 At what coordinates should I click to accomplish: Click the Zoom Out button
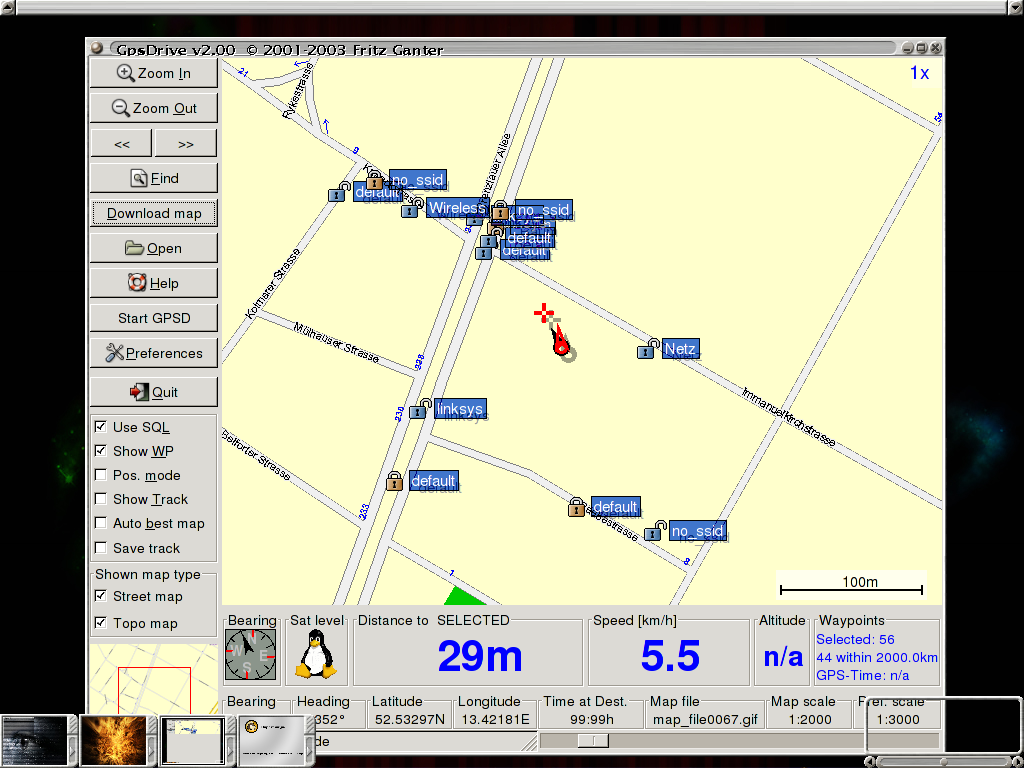tap(153, 108)
